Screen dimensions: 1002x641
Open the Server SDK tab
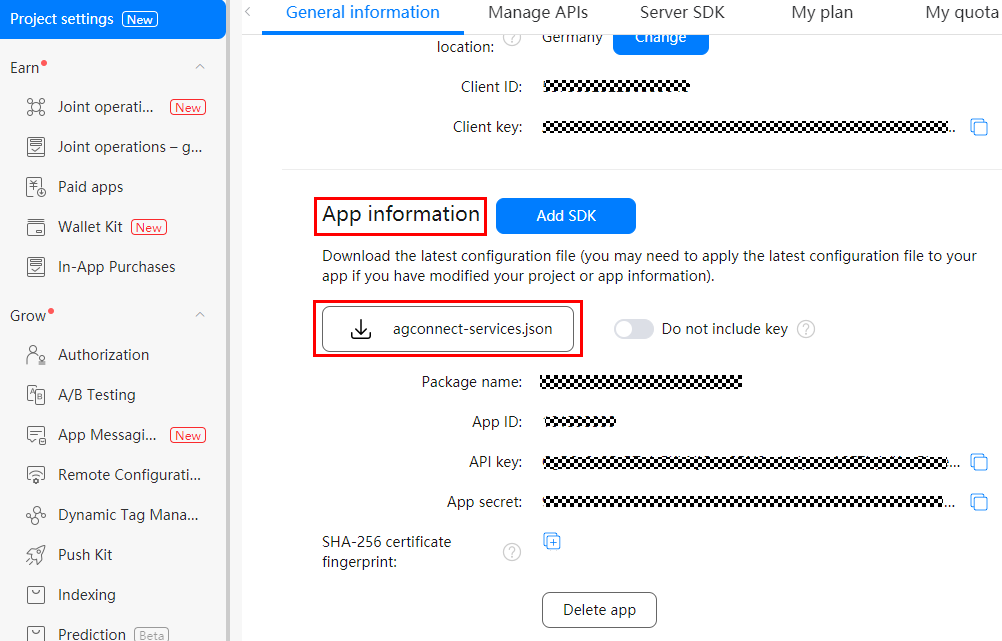pos(682,13)
